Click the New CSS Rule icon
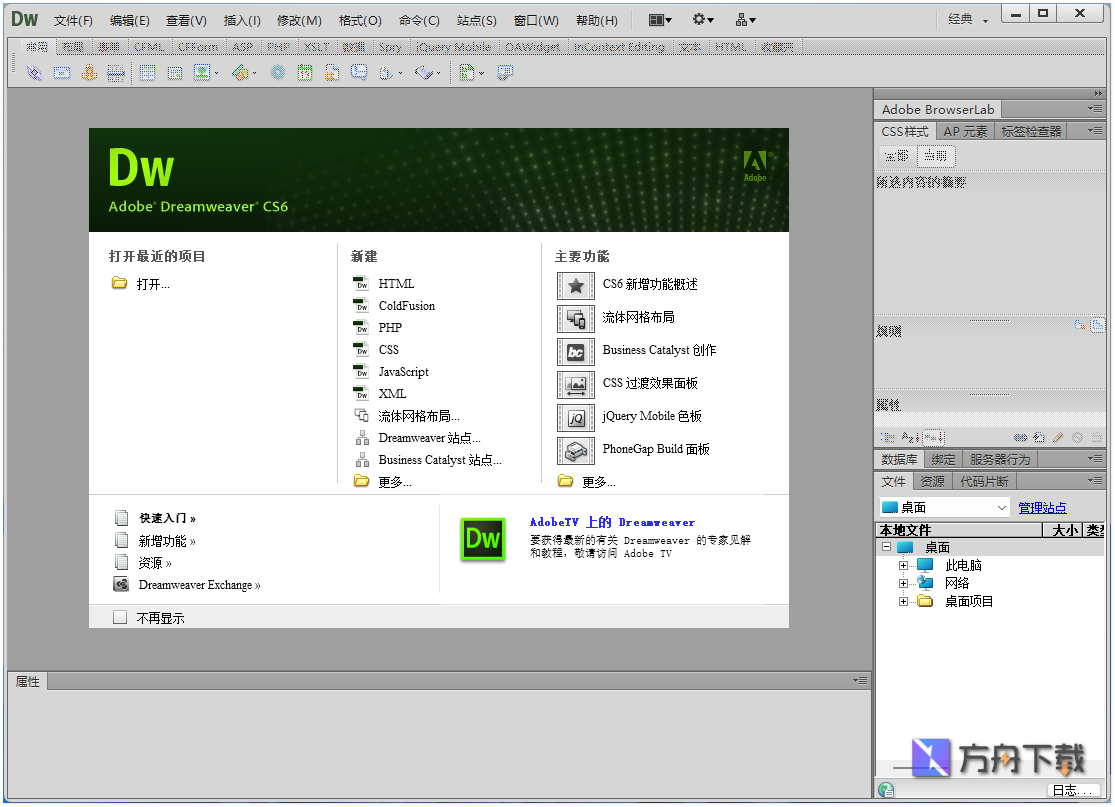 [x=1039, y=437]
